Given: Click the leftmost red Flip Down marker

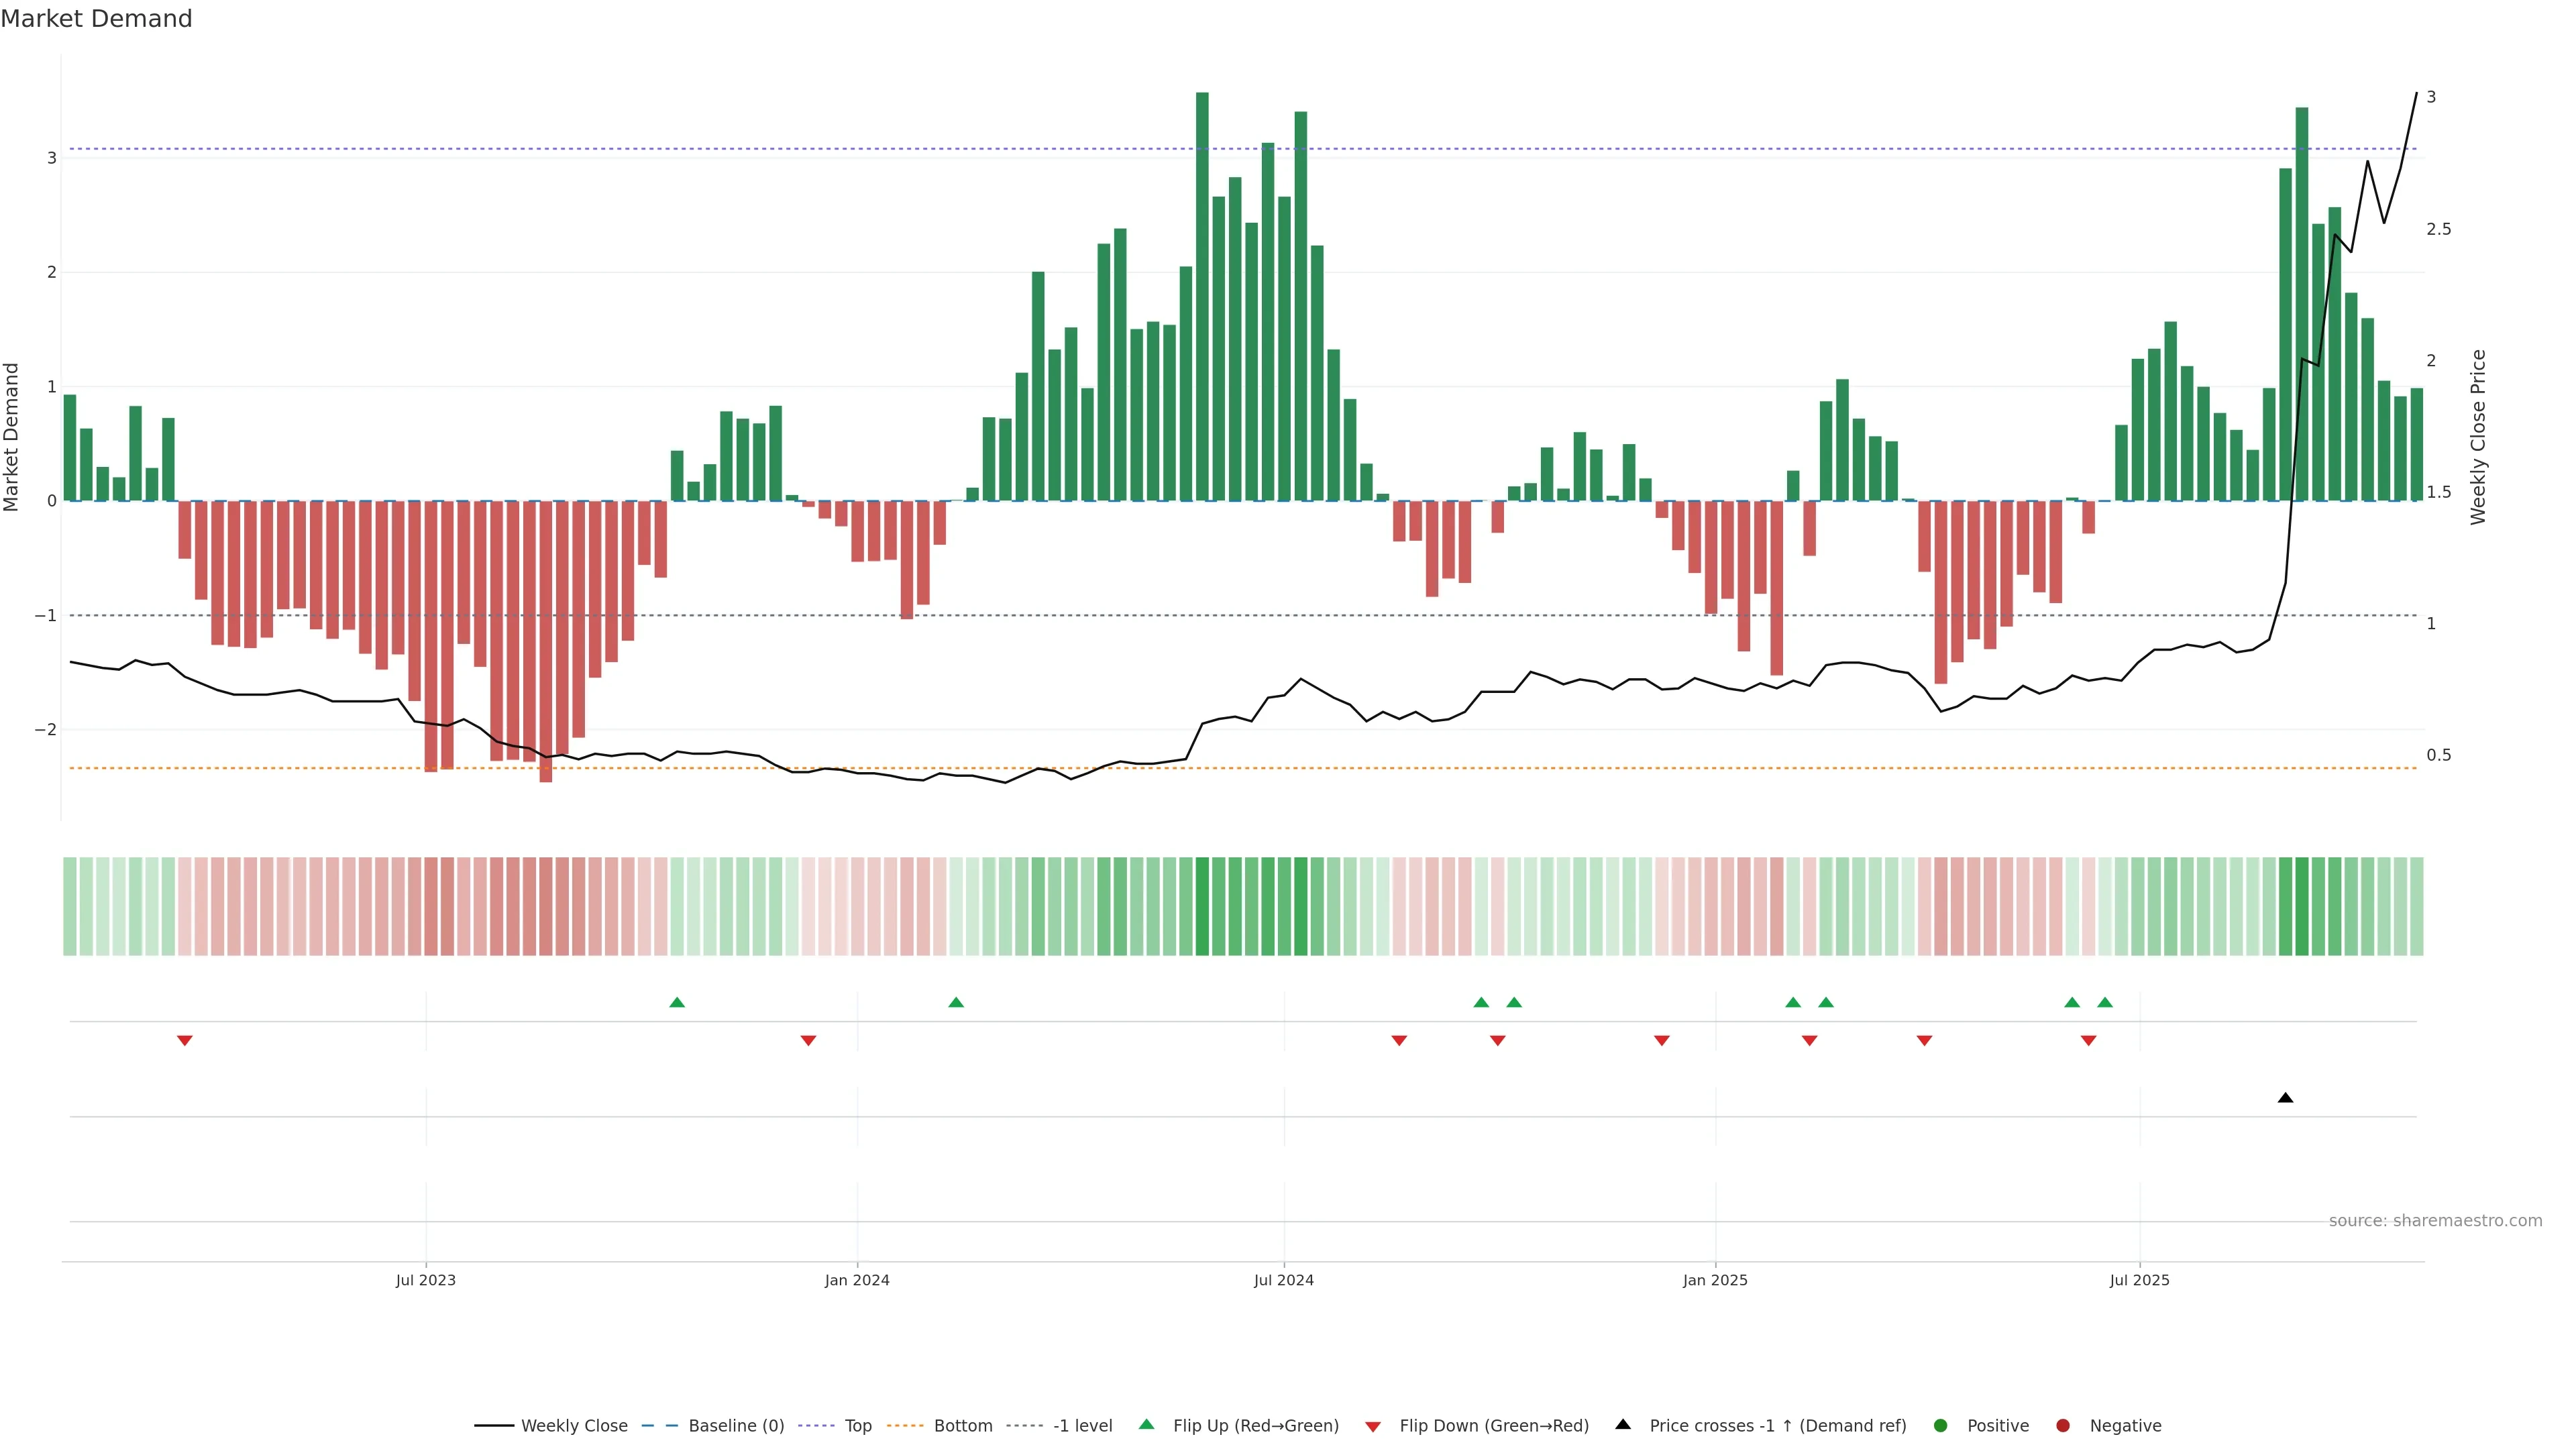Looking at the screenshot, I should coord(184,1041).
